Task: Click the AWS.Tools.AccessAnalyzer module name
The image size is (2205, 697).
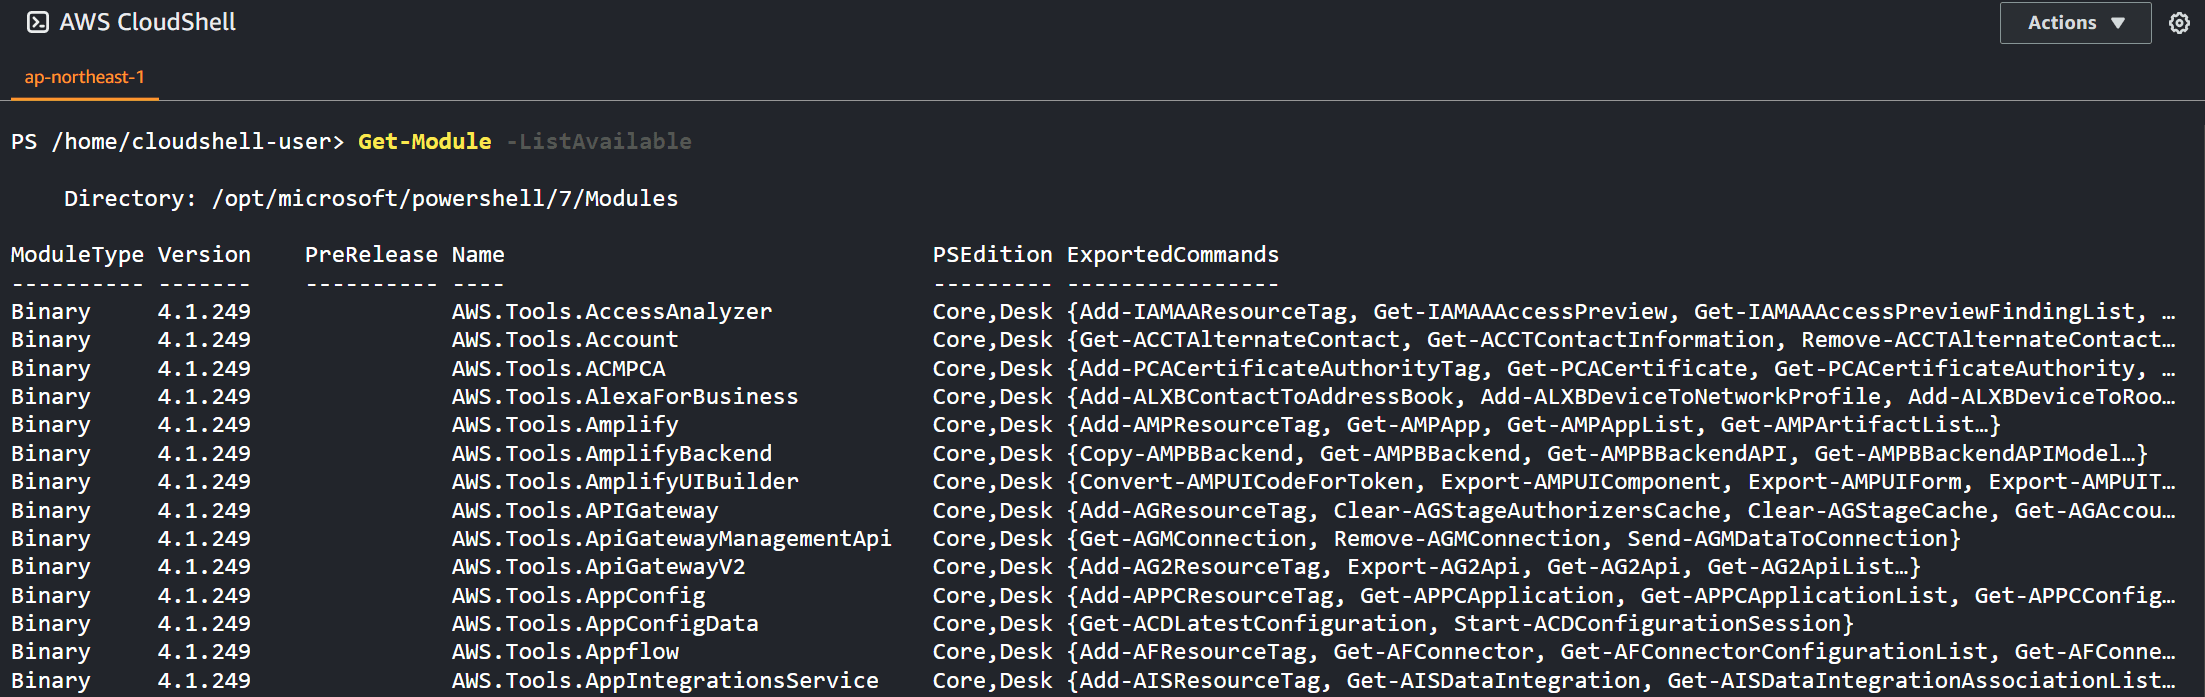Action: click(611, 312)
